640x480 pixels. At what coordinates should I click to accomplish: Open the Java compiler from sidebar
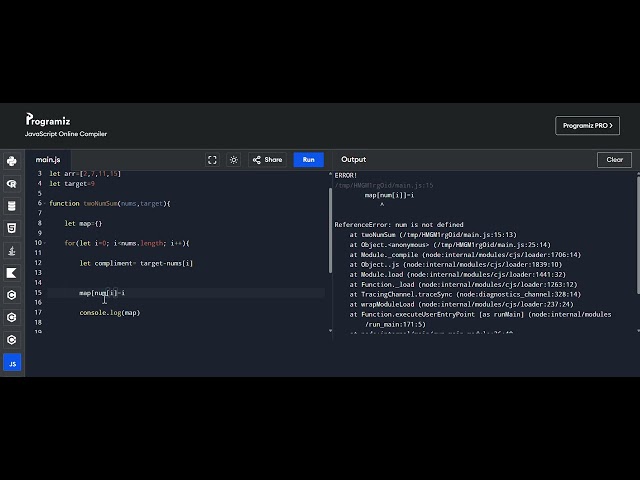(12, 251)
